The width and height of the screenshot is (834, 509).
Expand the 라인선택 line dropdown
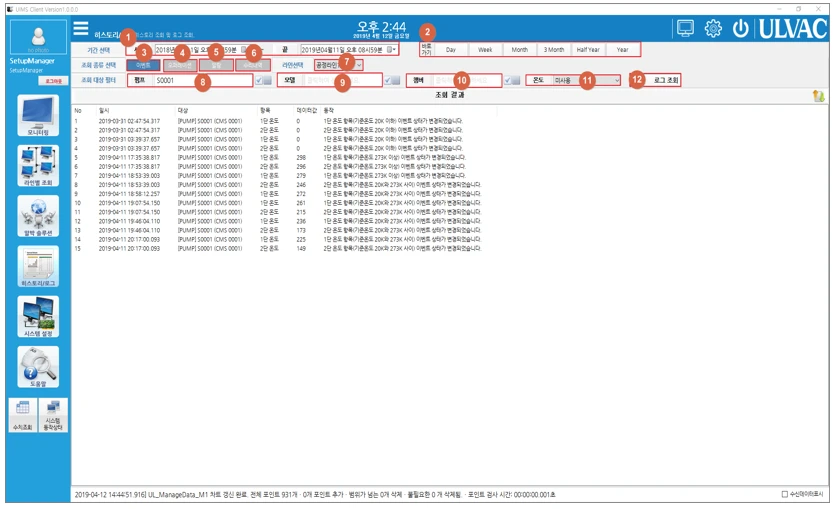[360, 65]
